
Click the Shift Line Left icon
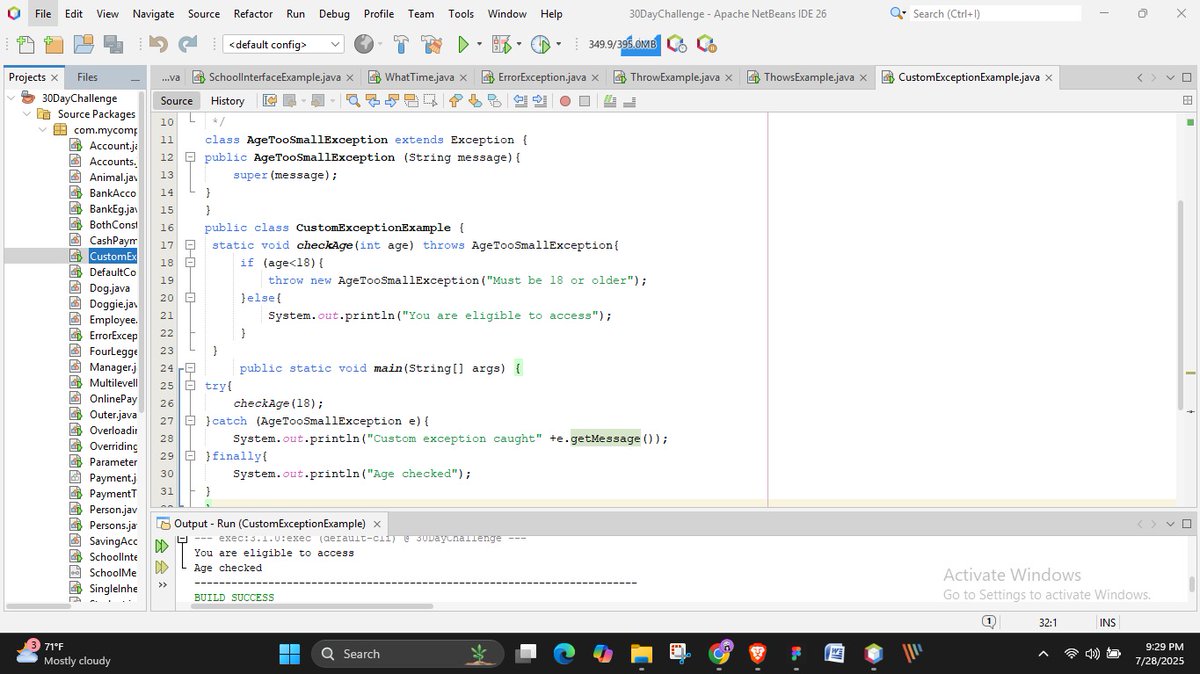(x=521, y=101)
